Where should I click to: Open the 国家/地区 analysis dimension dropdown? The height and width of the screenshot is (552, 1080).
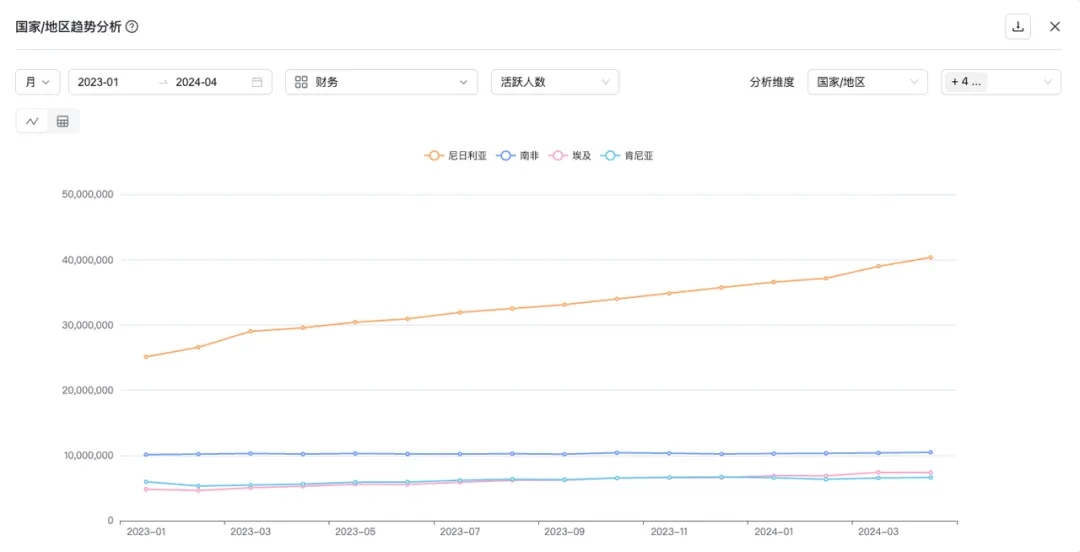pyautogui.click(x=867, y=82)
